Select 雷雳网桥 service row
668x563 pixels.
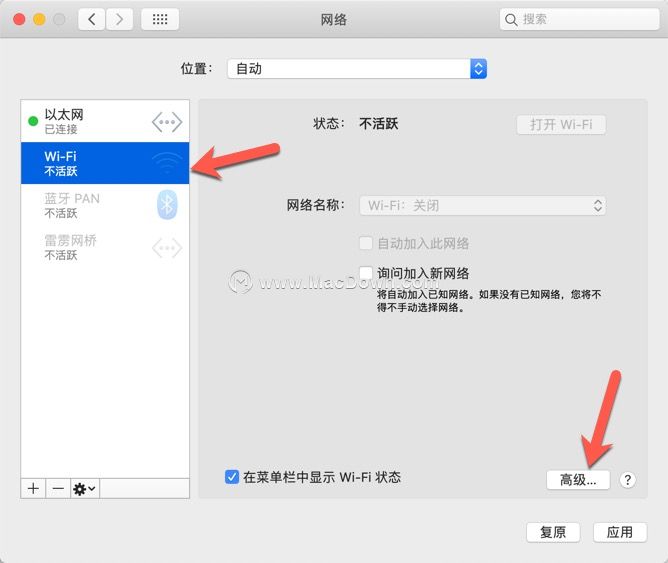(105, 247)
